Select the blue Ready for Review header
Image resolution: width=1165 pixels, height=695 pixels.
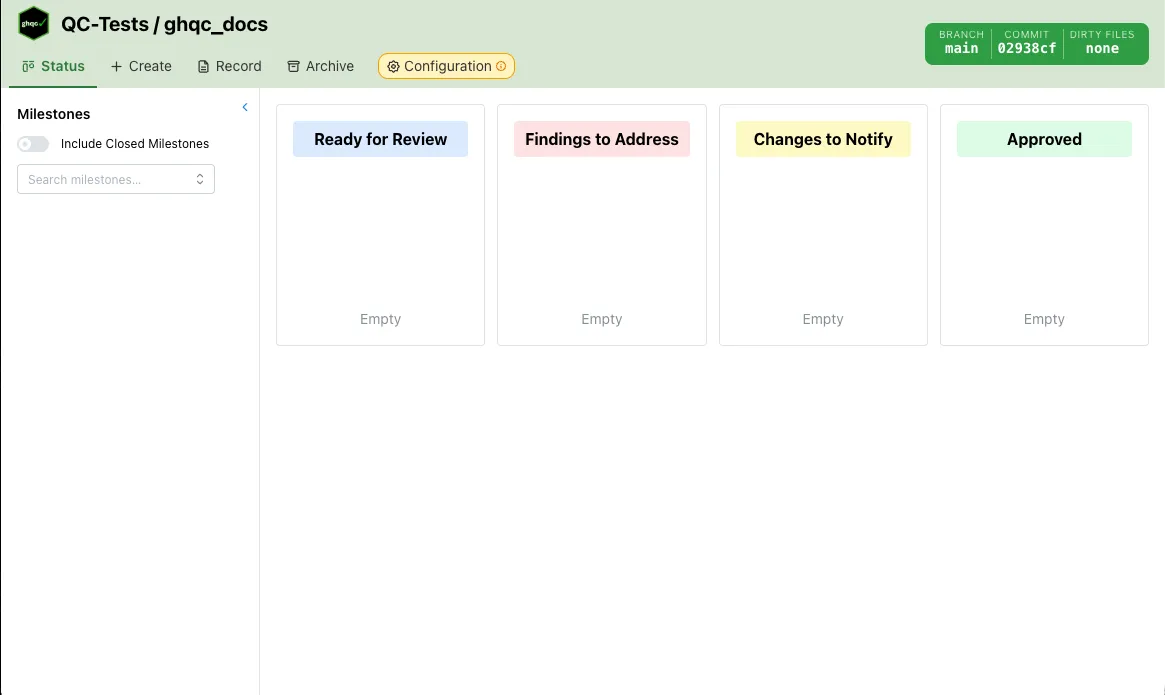pyautogui.click(x=380, y=139)
